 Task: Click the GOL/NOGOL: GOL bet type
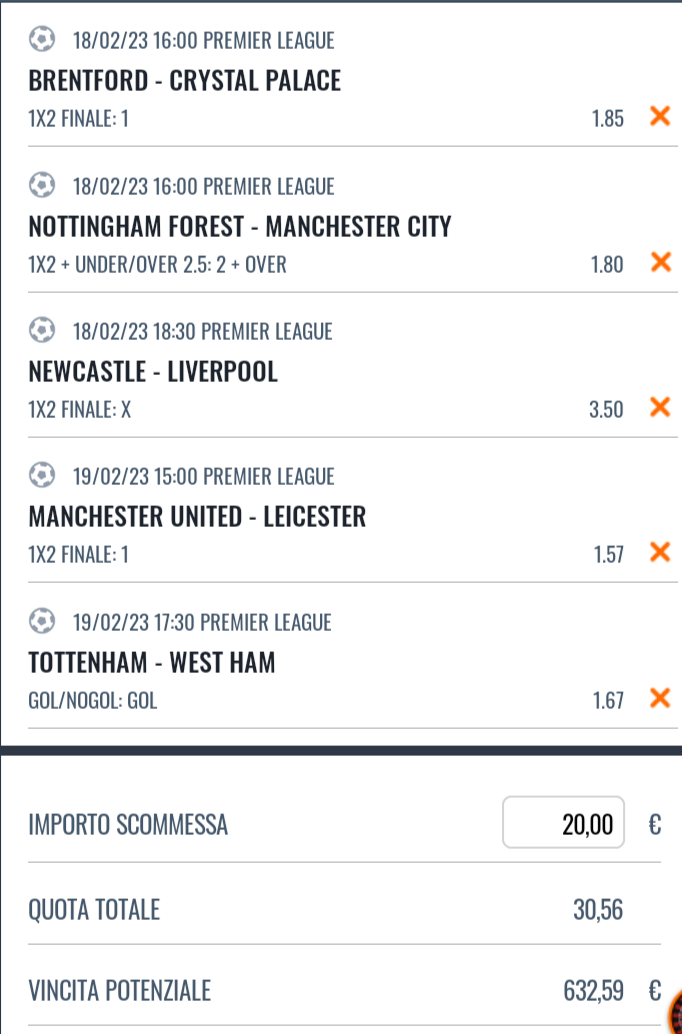pos(93,701)
